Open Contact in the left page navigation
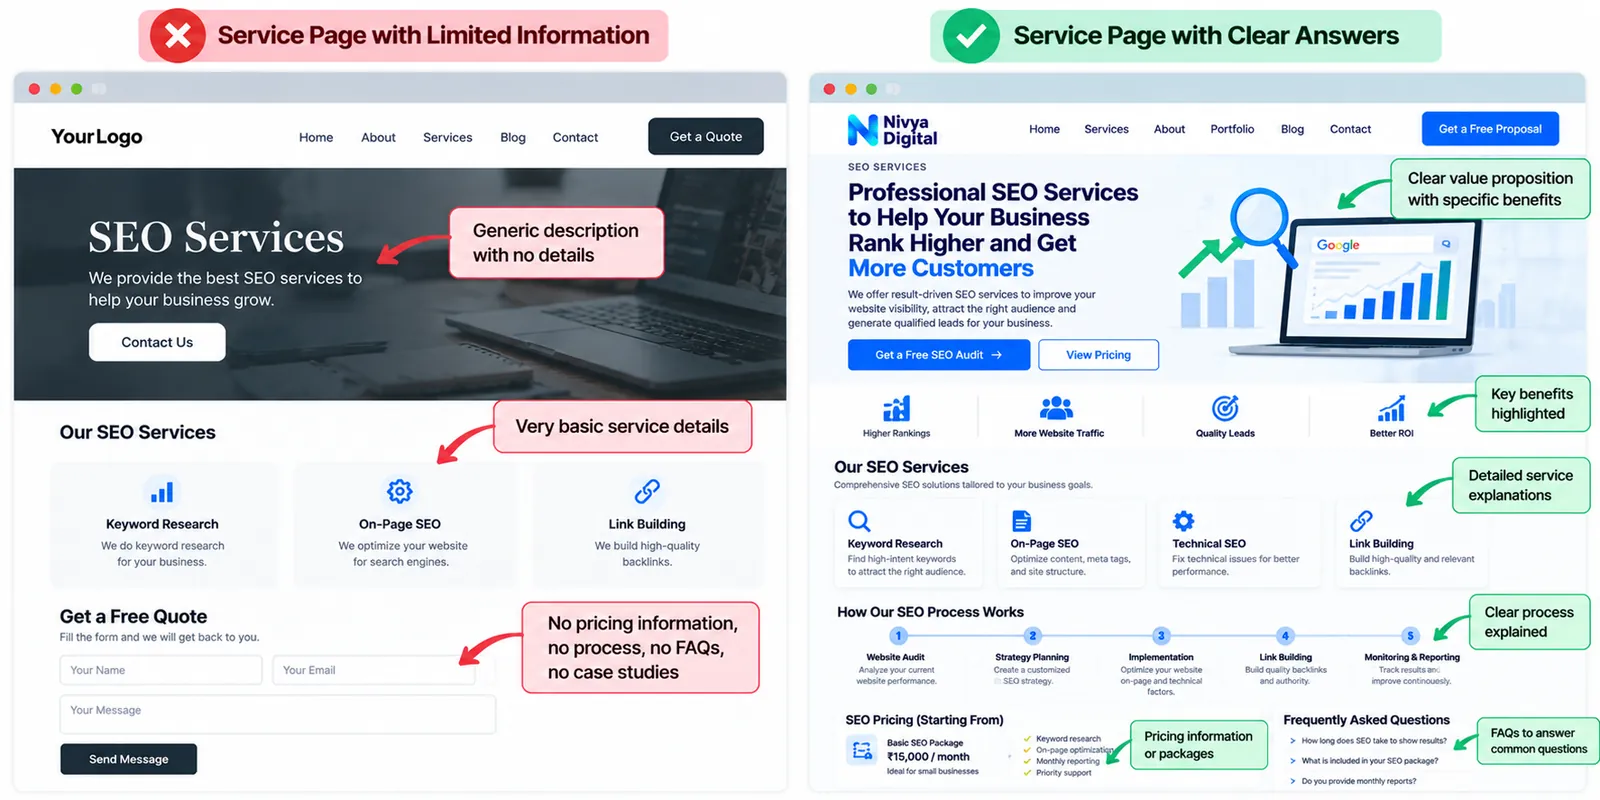 click(575, 138)
